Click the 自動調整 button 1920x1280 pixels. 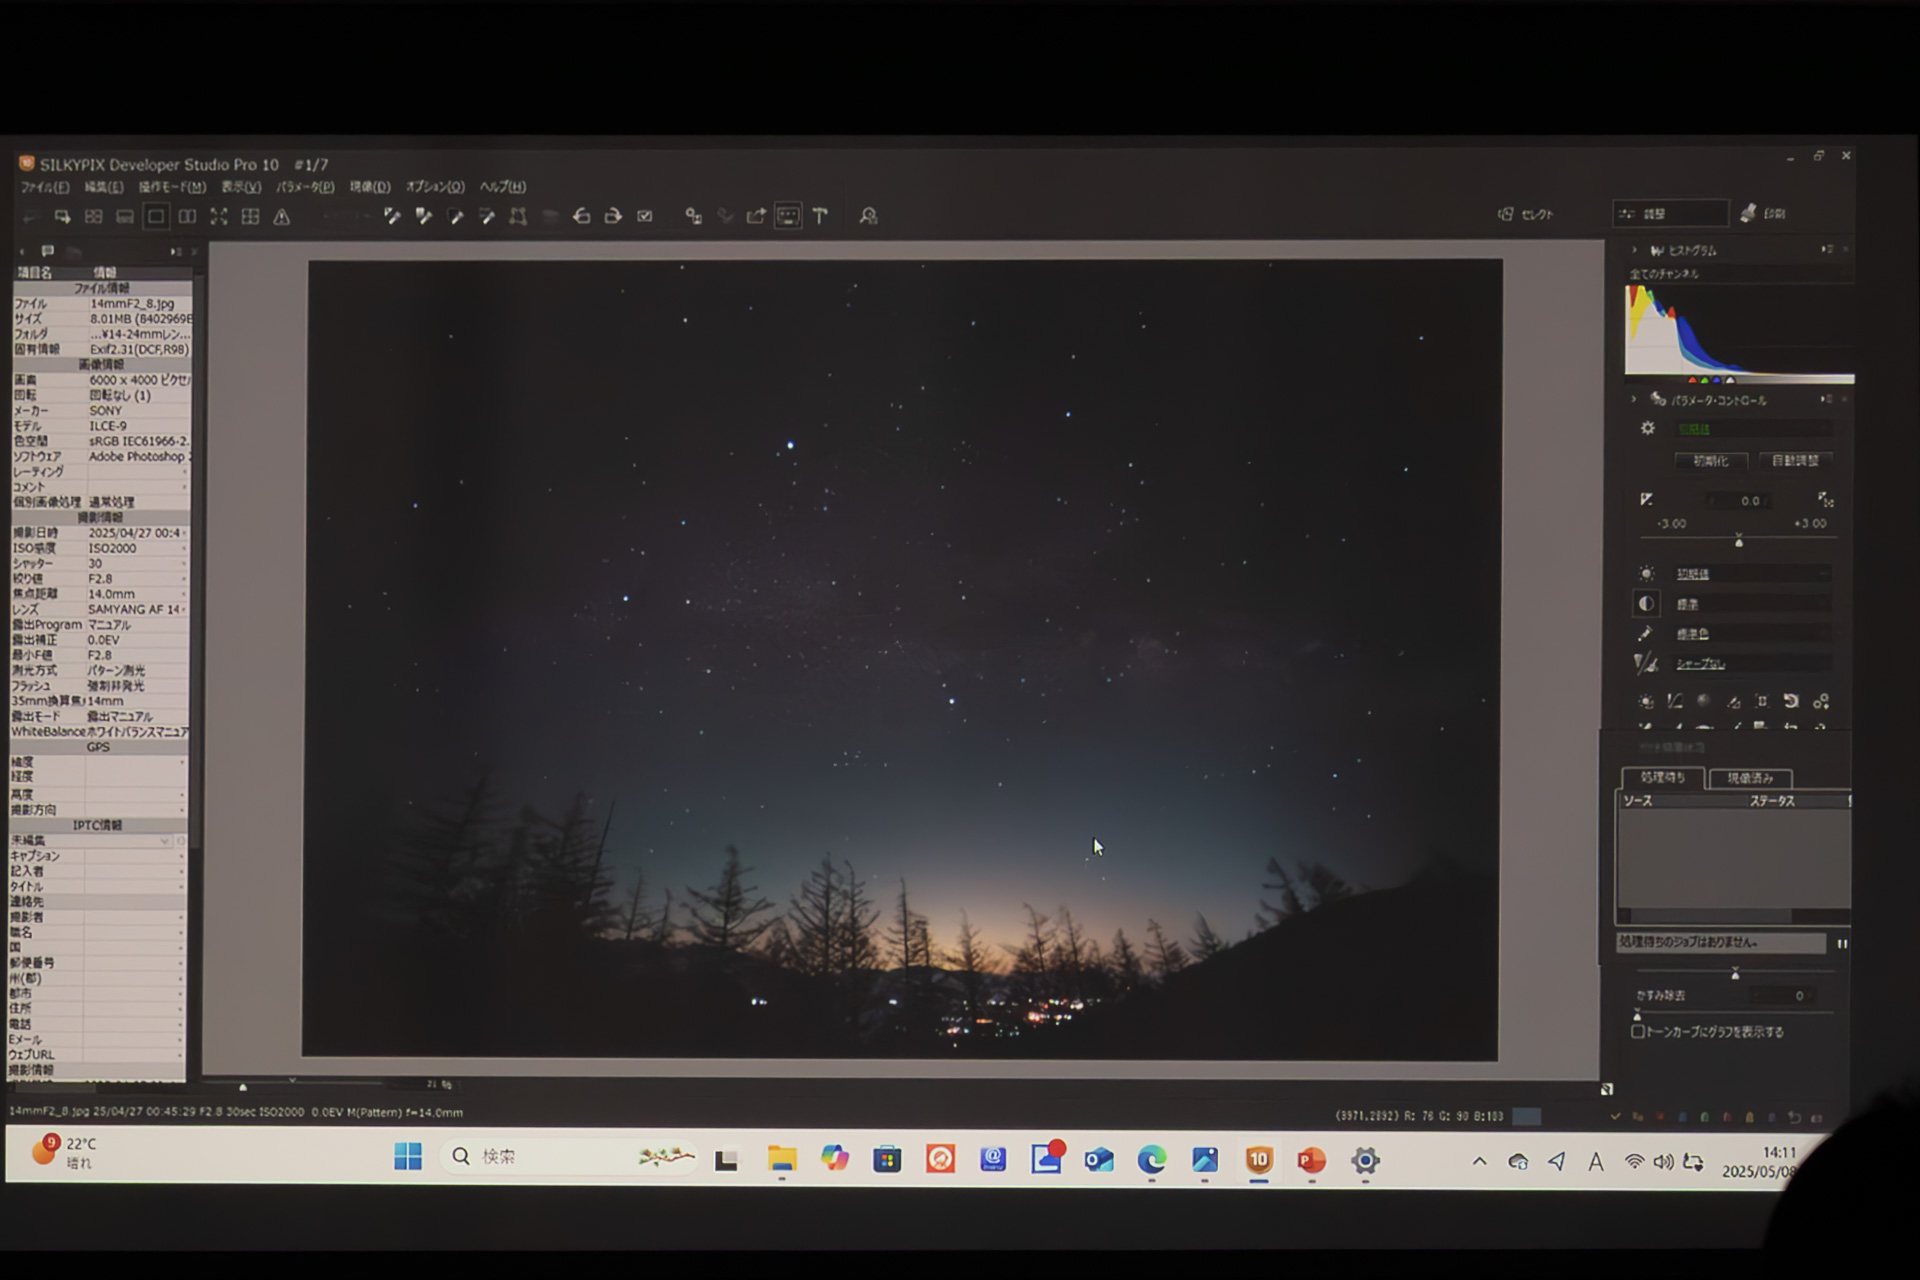pyautogui.click(x=1795, y=461)
